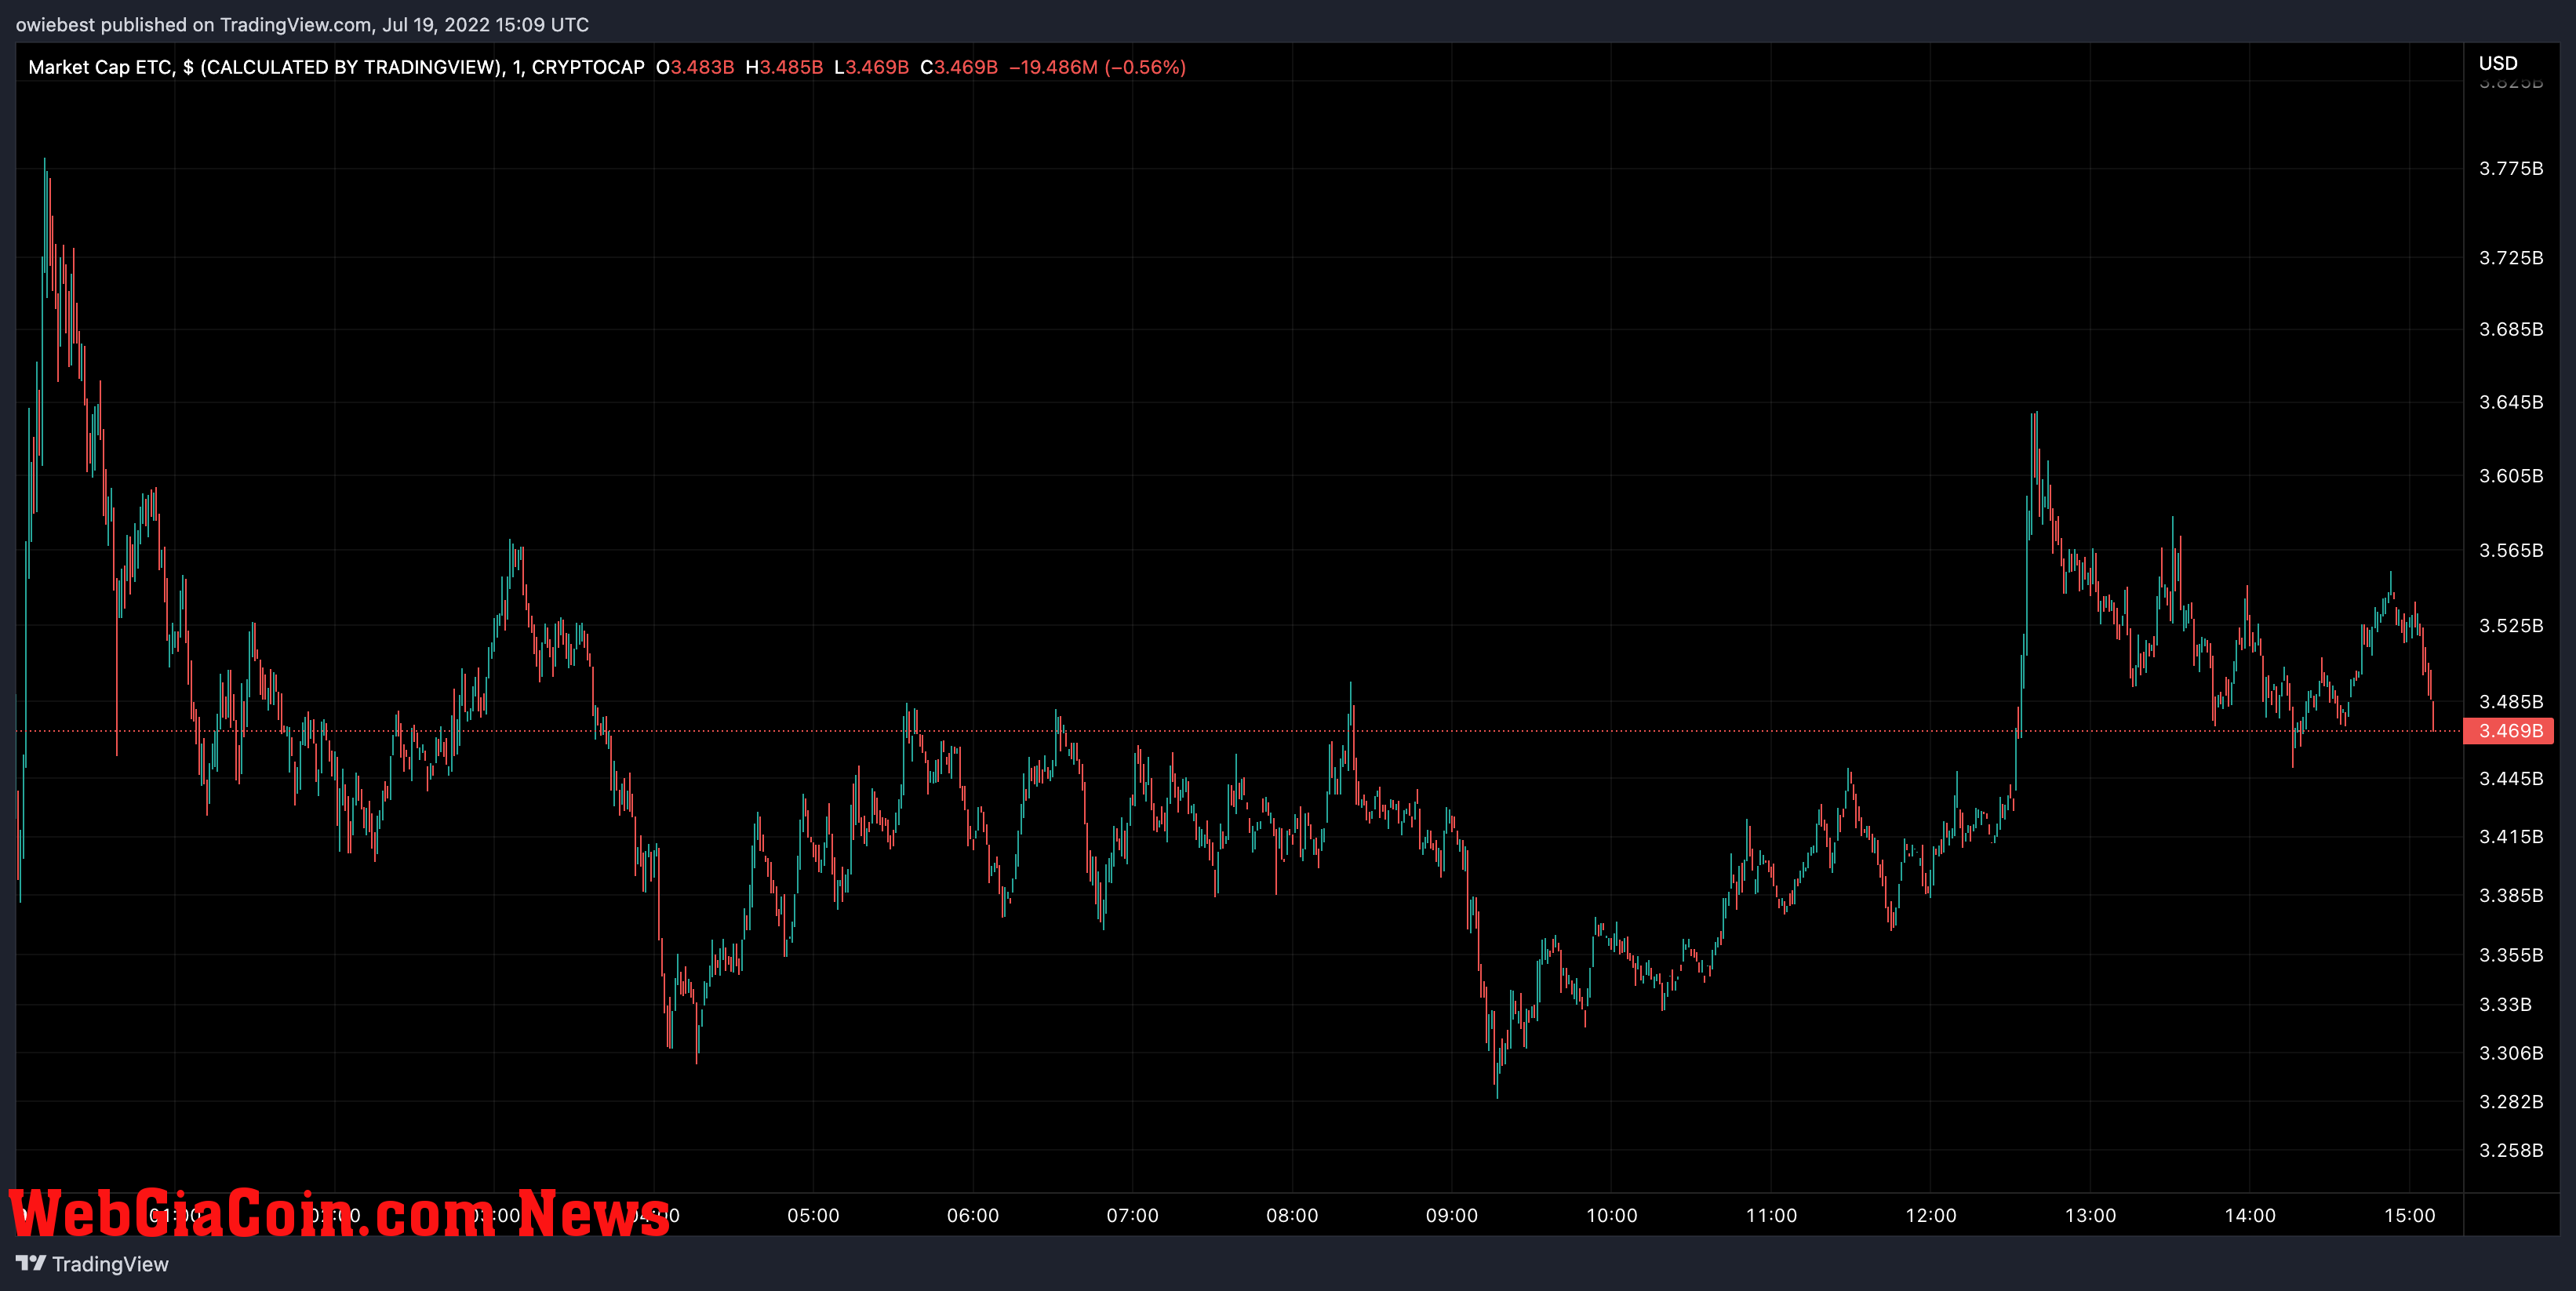Click the 13:00 time axis label
The height and width of the screenshot is (1291, 2576).
[2090, 1215]
